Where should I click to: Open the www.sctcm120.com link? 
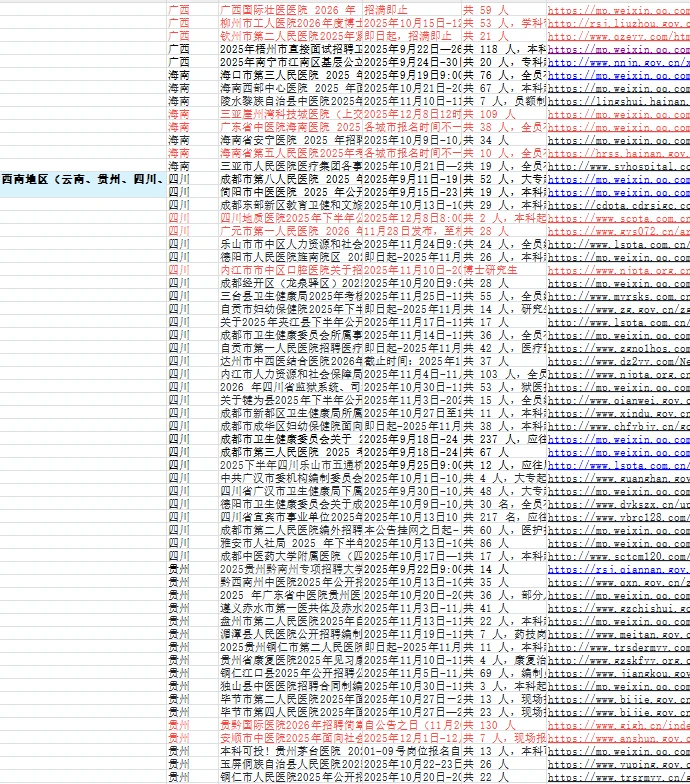point(618,556)
